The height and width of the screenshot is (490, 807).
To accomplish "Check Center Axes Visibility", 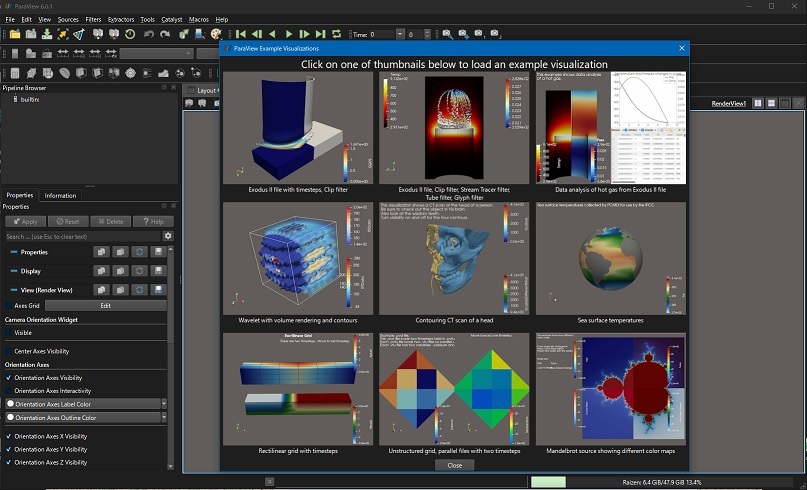I will (8, 351).
